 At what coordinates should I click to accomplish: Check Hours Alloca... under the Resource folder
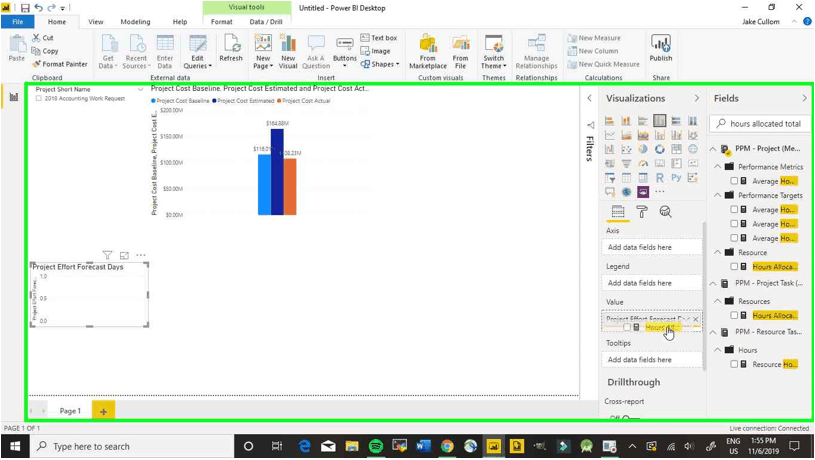coord(734,267)
